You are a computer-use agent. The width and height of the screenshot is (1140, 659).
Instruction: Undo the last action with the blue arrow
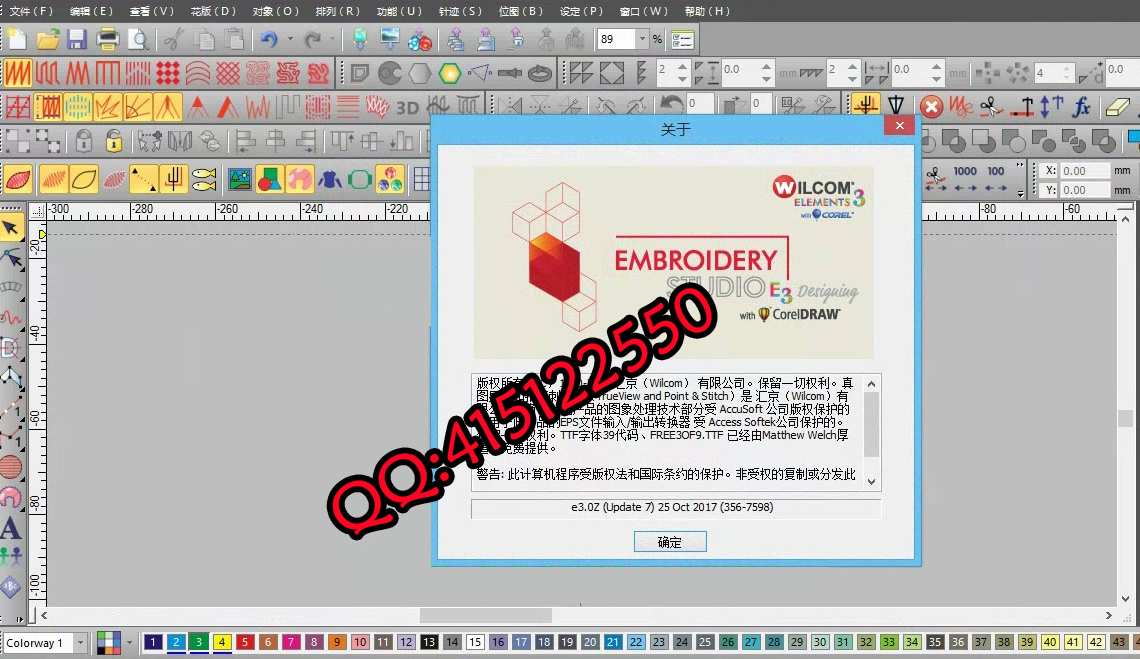coord(269,39)
